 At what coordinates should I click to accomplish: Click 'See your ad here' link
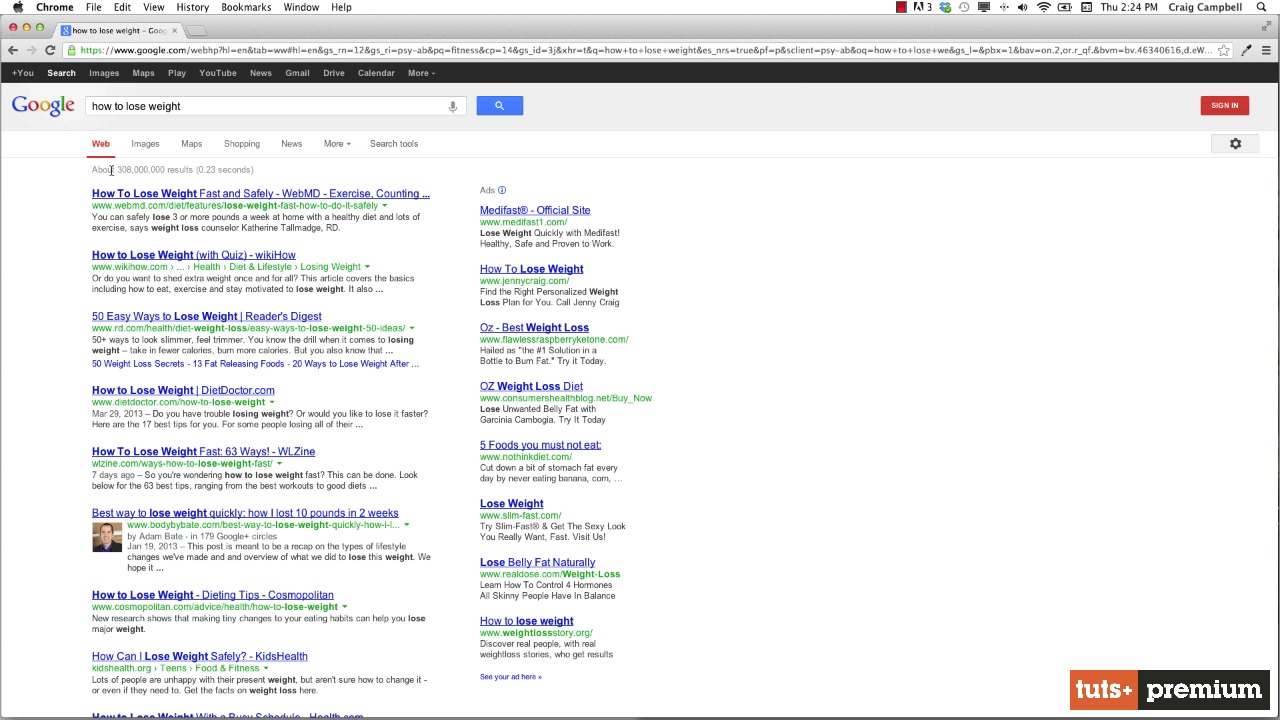pyautogui.click(x=511, y=677)
